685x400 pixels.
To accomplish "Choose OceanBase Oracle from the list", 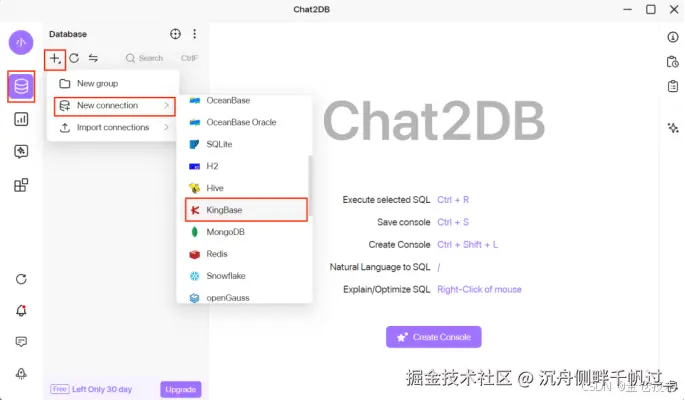I will (x=246, y=122).
